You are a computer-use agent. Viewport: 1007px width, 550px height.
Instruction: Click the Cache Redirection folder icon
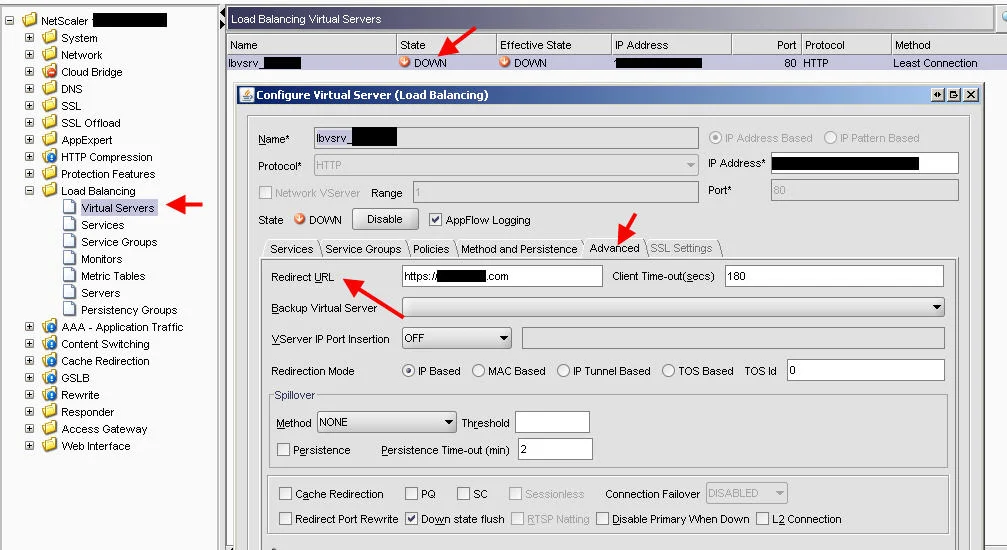49,360
